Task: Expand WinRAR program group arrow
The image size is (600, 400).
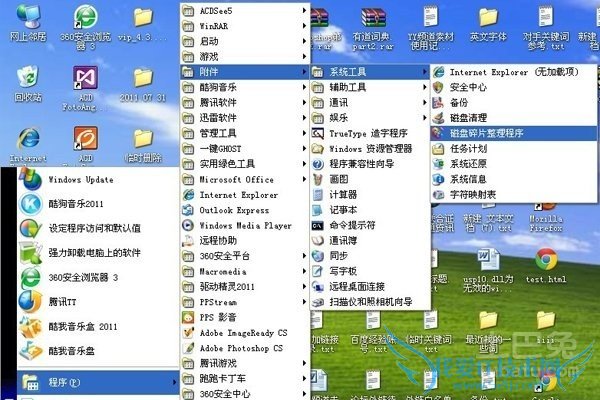Action: pyautogui.click(x=304, y=26)
